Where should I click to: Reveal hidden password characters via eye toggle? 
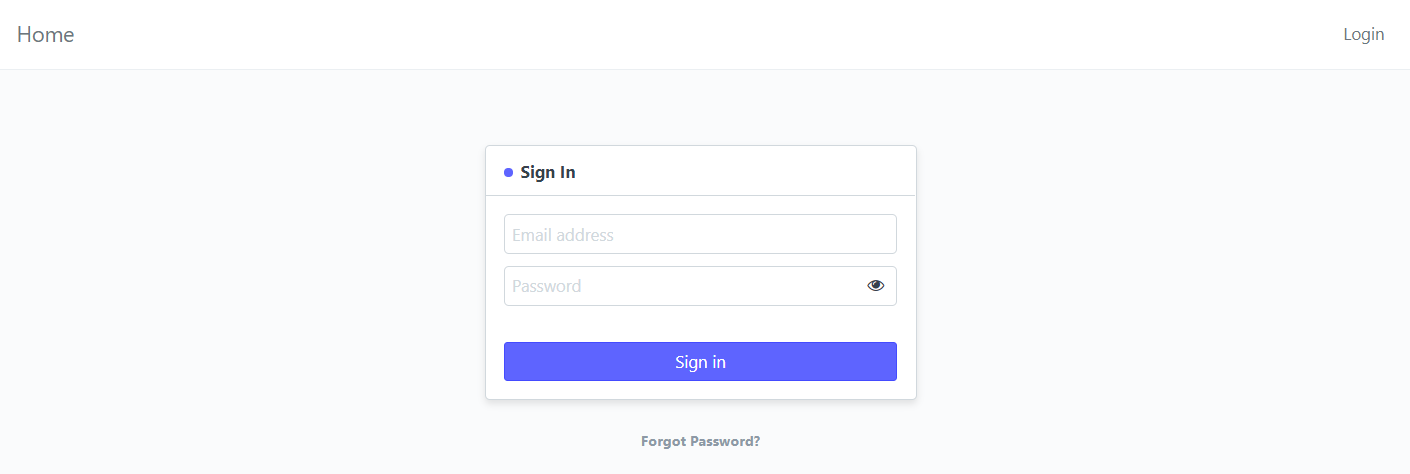(x=876, y=285)
